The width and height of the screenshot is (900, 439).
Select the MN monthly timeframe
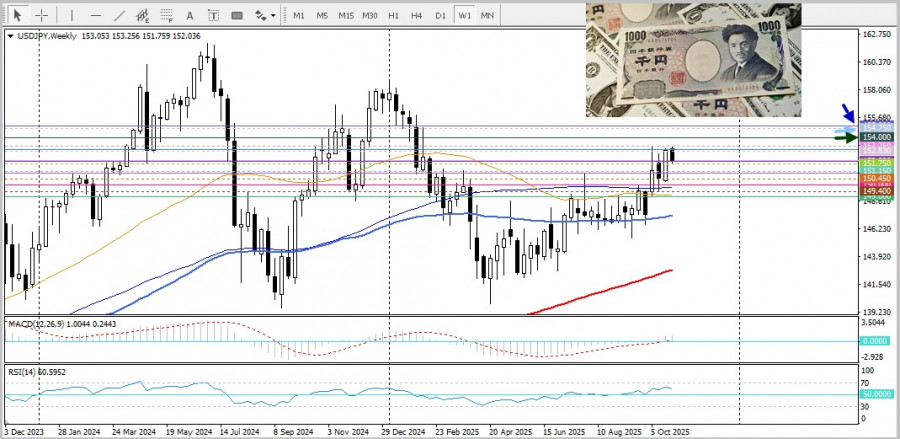point(487,15)
